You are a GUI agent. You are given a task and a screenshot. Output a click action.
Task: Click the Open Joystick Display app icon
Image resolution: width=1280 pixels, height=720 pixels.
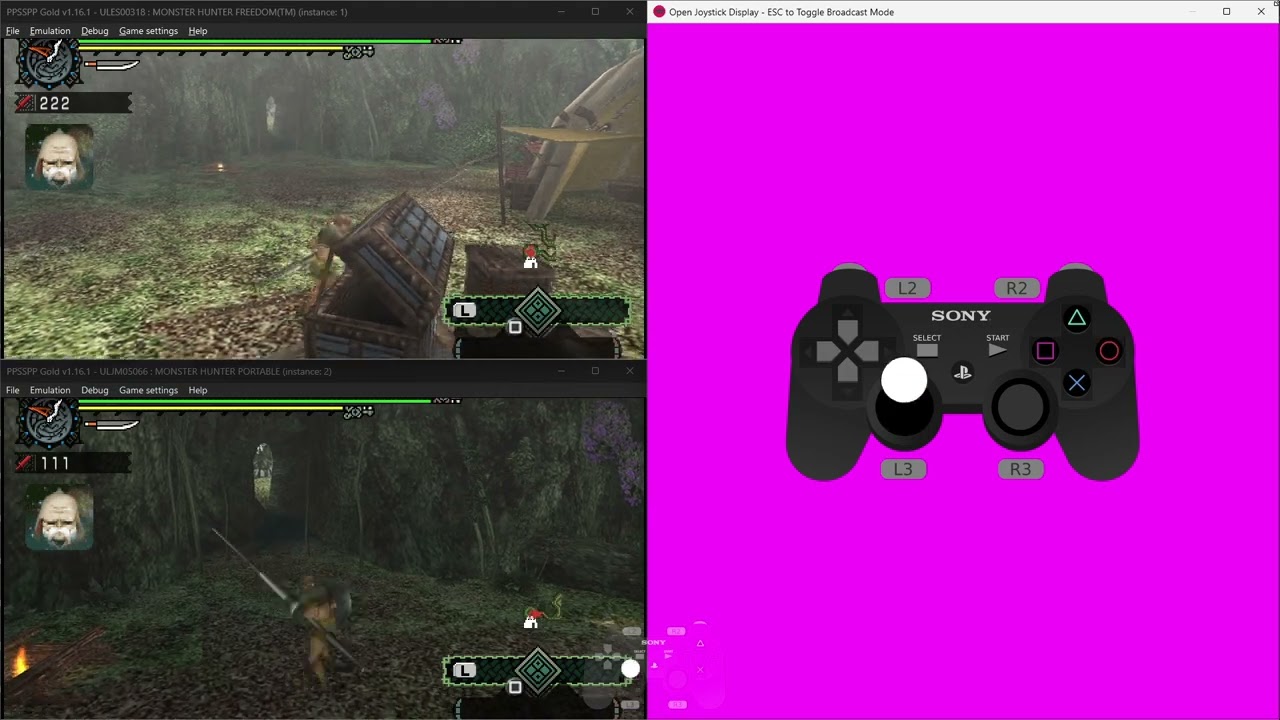(x=659, y=12)
